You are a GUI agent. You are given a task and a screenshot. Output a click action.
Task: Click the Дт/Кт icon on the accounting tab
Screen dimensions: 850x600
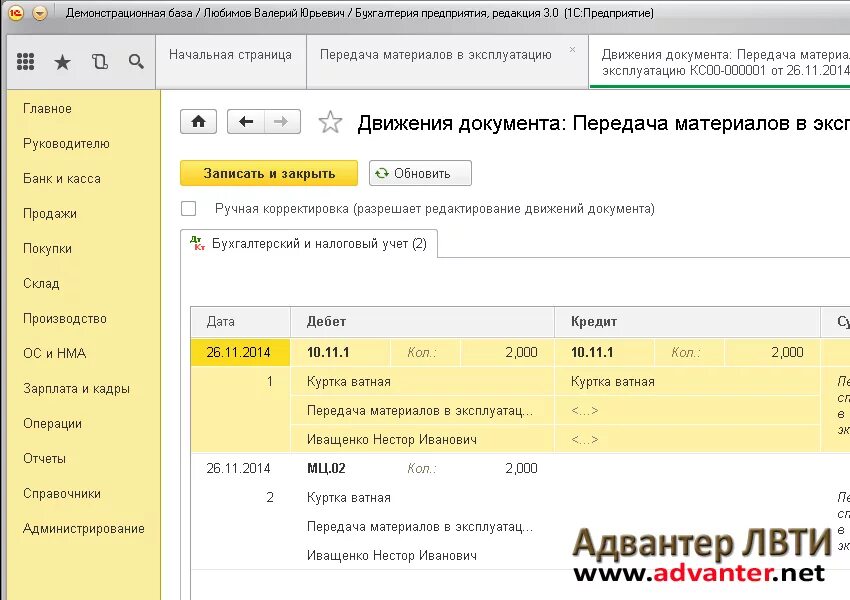click(198, 243)
